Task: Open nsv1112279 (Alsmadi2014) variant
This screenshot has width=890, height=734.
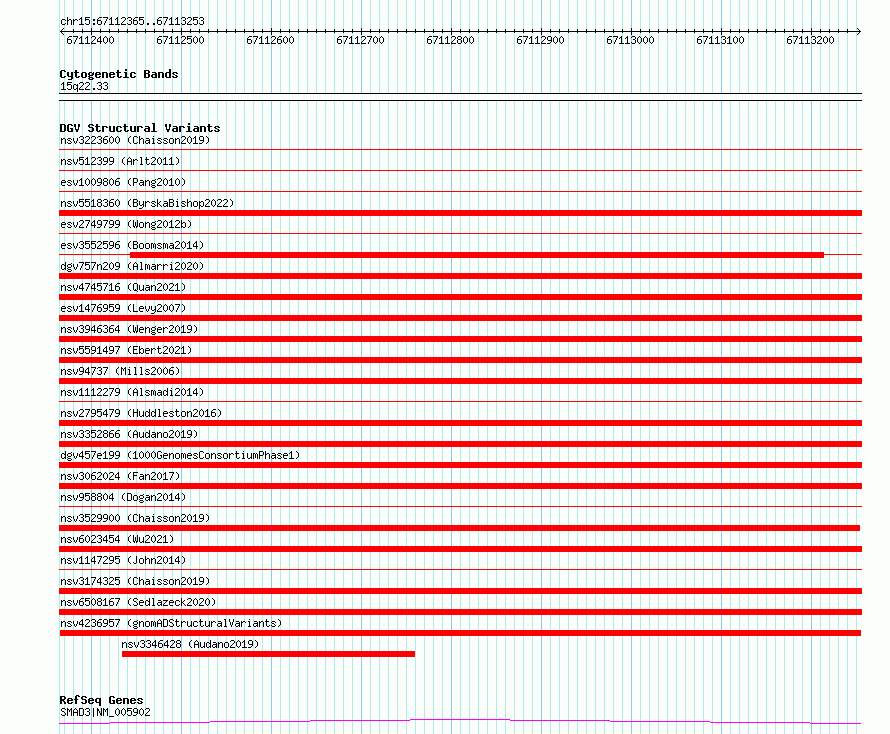Action: coord(132,392)
